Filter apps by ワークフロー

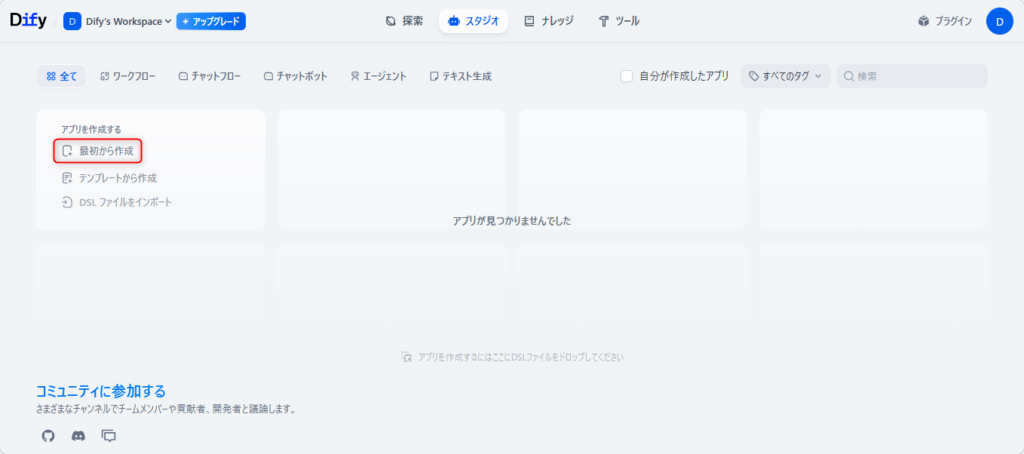pyautogui.click(x=128, y=76)
